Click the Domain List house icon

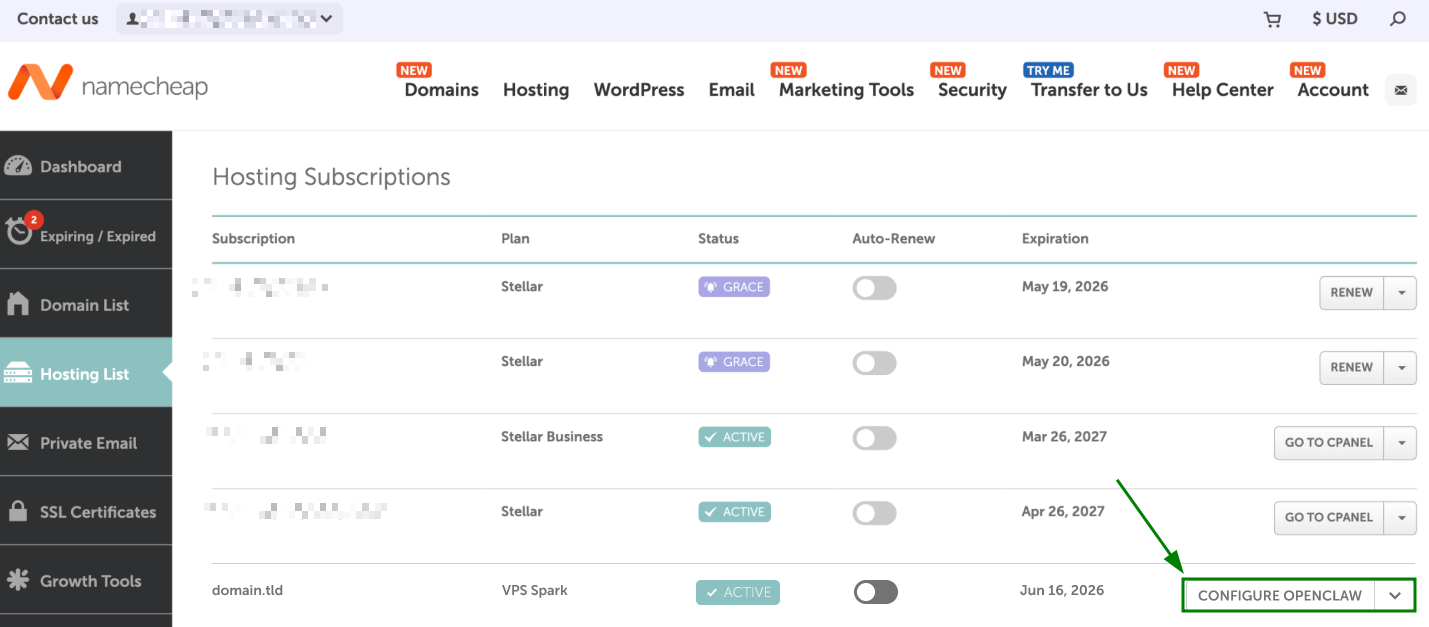point(18,304)
